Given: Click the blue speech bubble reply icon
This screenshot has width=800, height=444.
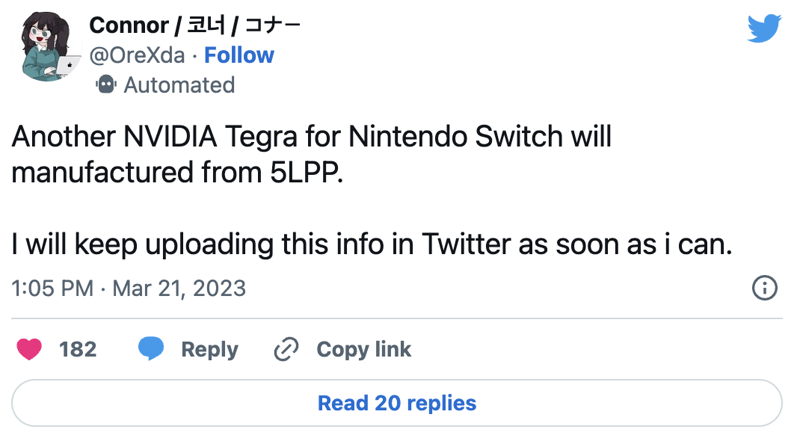Looking at the screenshot, I should coord(151,349).
